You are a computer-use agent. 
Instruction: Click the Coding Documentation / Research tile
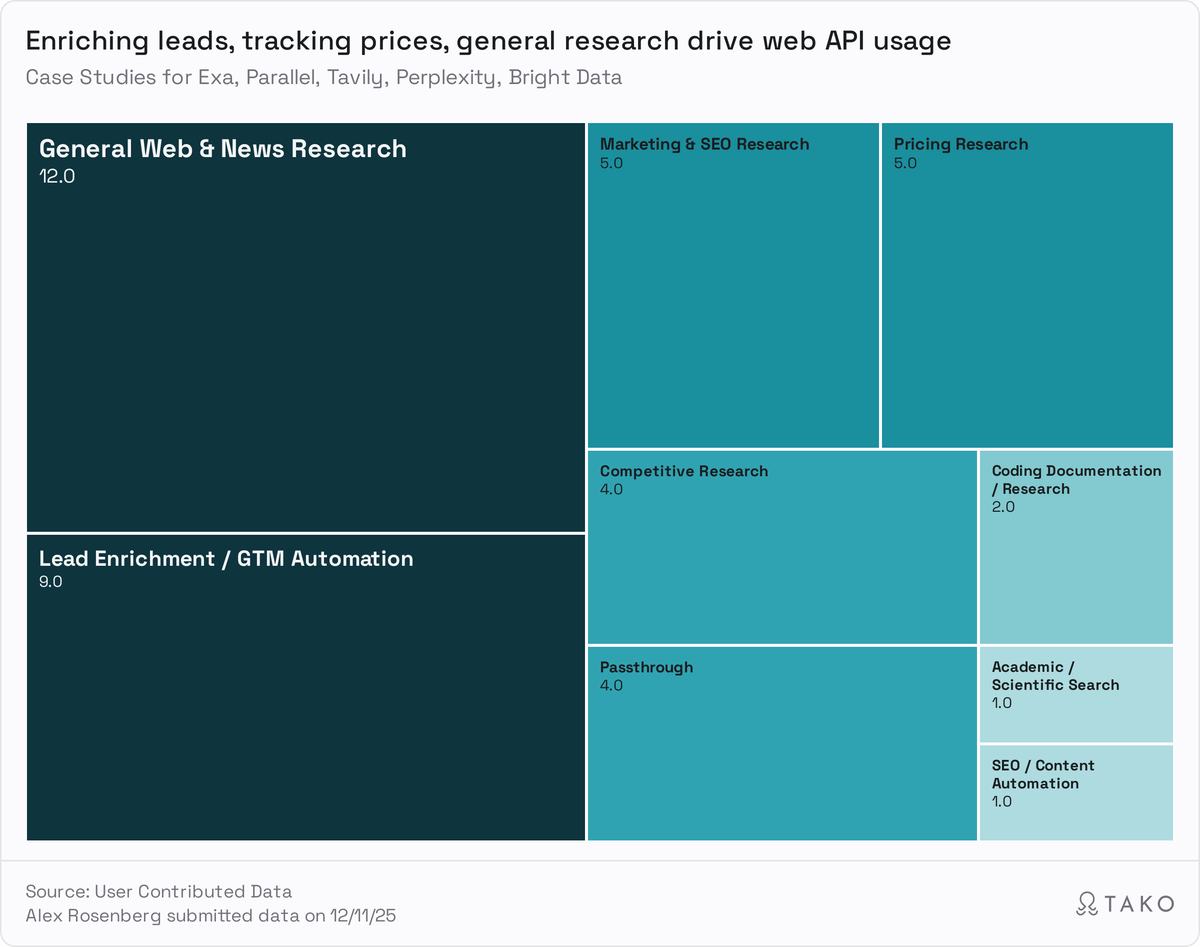(1076, 547)
